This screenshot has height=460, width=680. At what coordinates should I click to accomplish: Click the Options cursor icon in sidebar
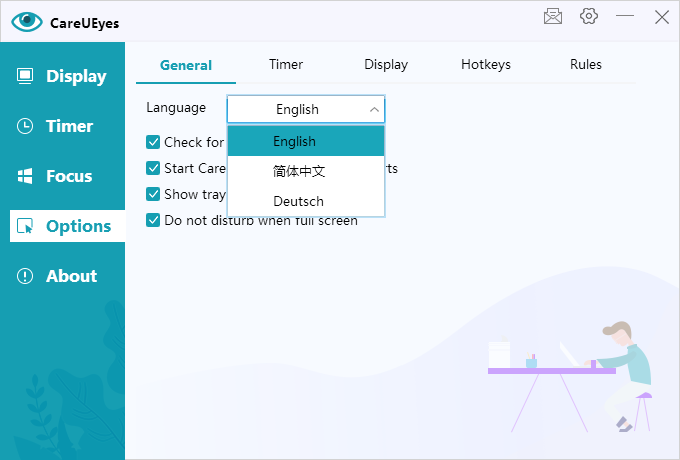point(25,226)
